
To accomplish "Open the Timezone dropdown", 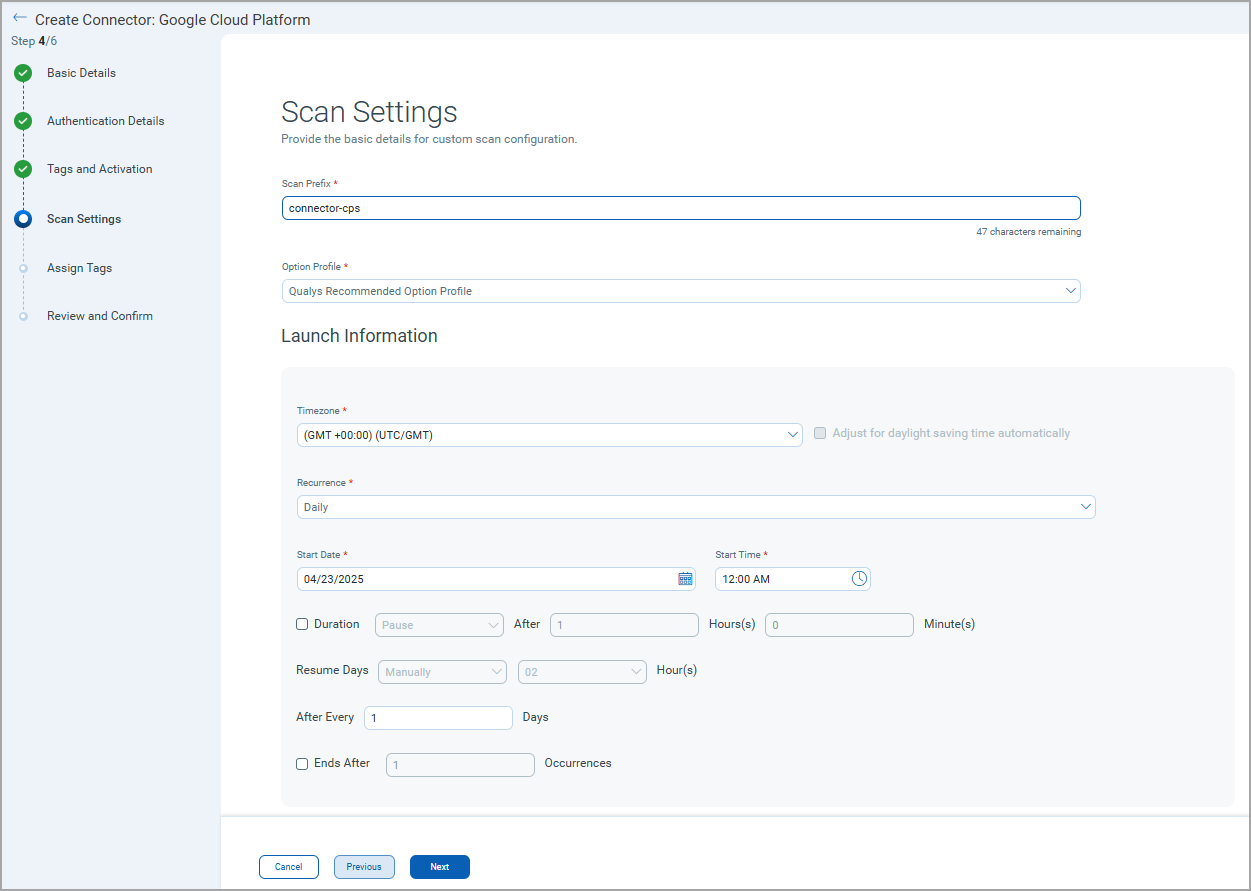I will tap(550, 435).
